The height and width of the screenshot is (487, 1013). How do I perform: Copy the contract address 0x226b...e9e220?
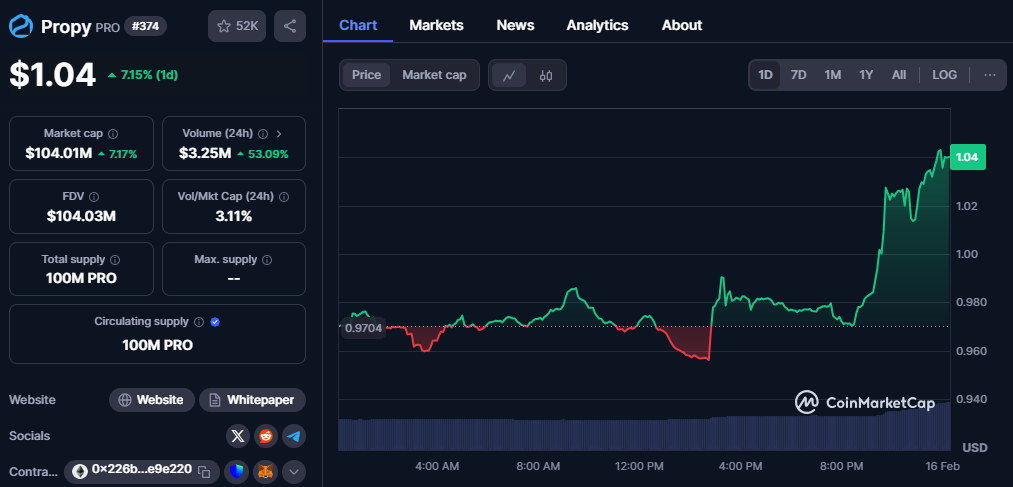(204, 471)
